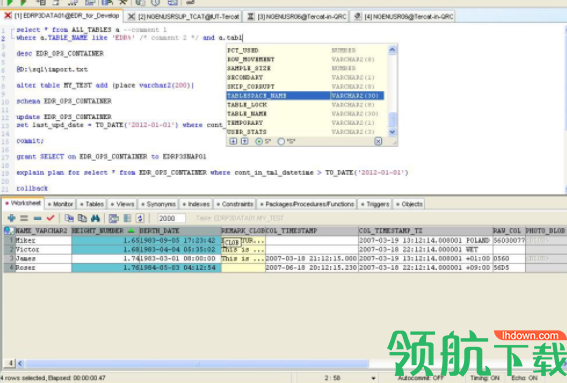The width and height of the screenshot is (567, 383).
Task: Click the red X icon on EDRP3DATA01 tab
Action: 7,16
